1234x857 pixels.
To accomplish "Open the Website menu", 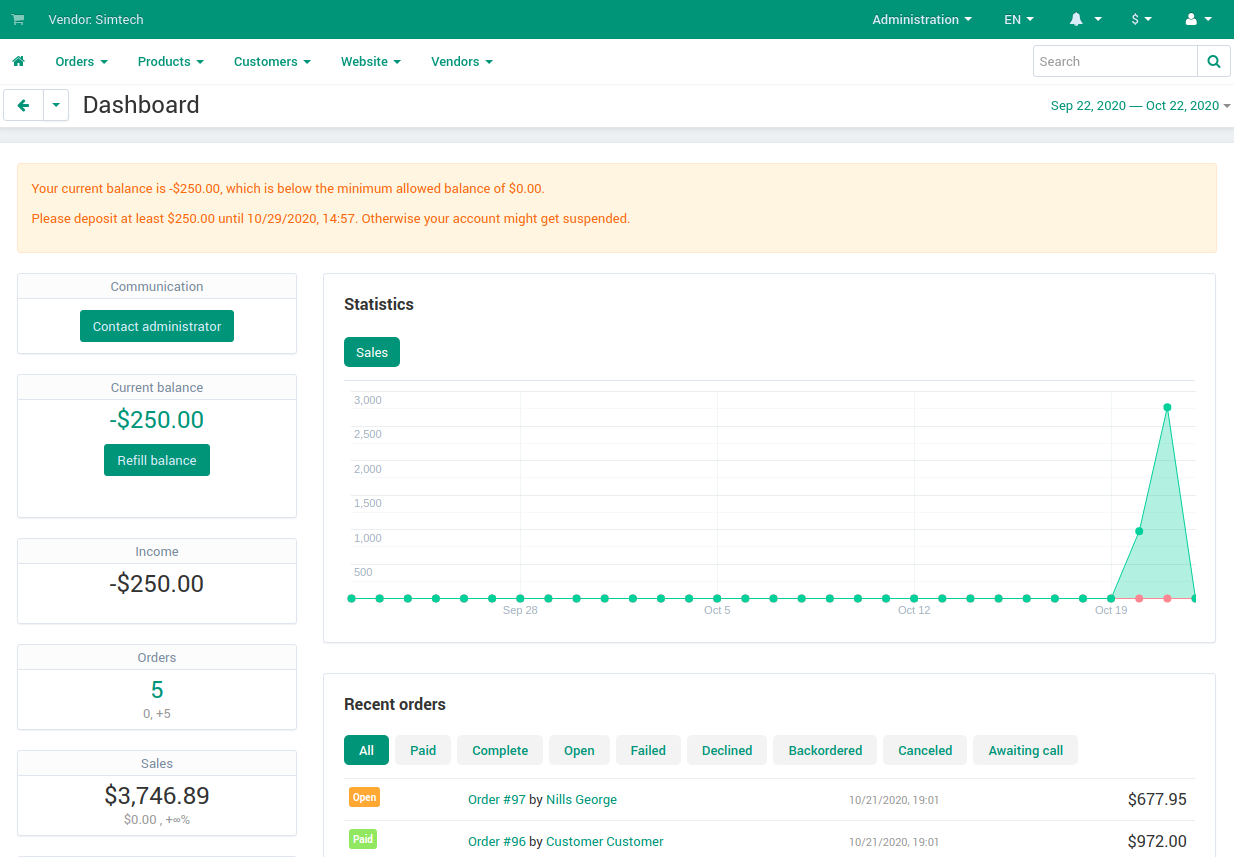I will coord(370,62).
